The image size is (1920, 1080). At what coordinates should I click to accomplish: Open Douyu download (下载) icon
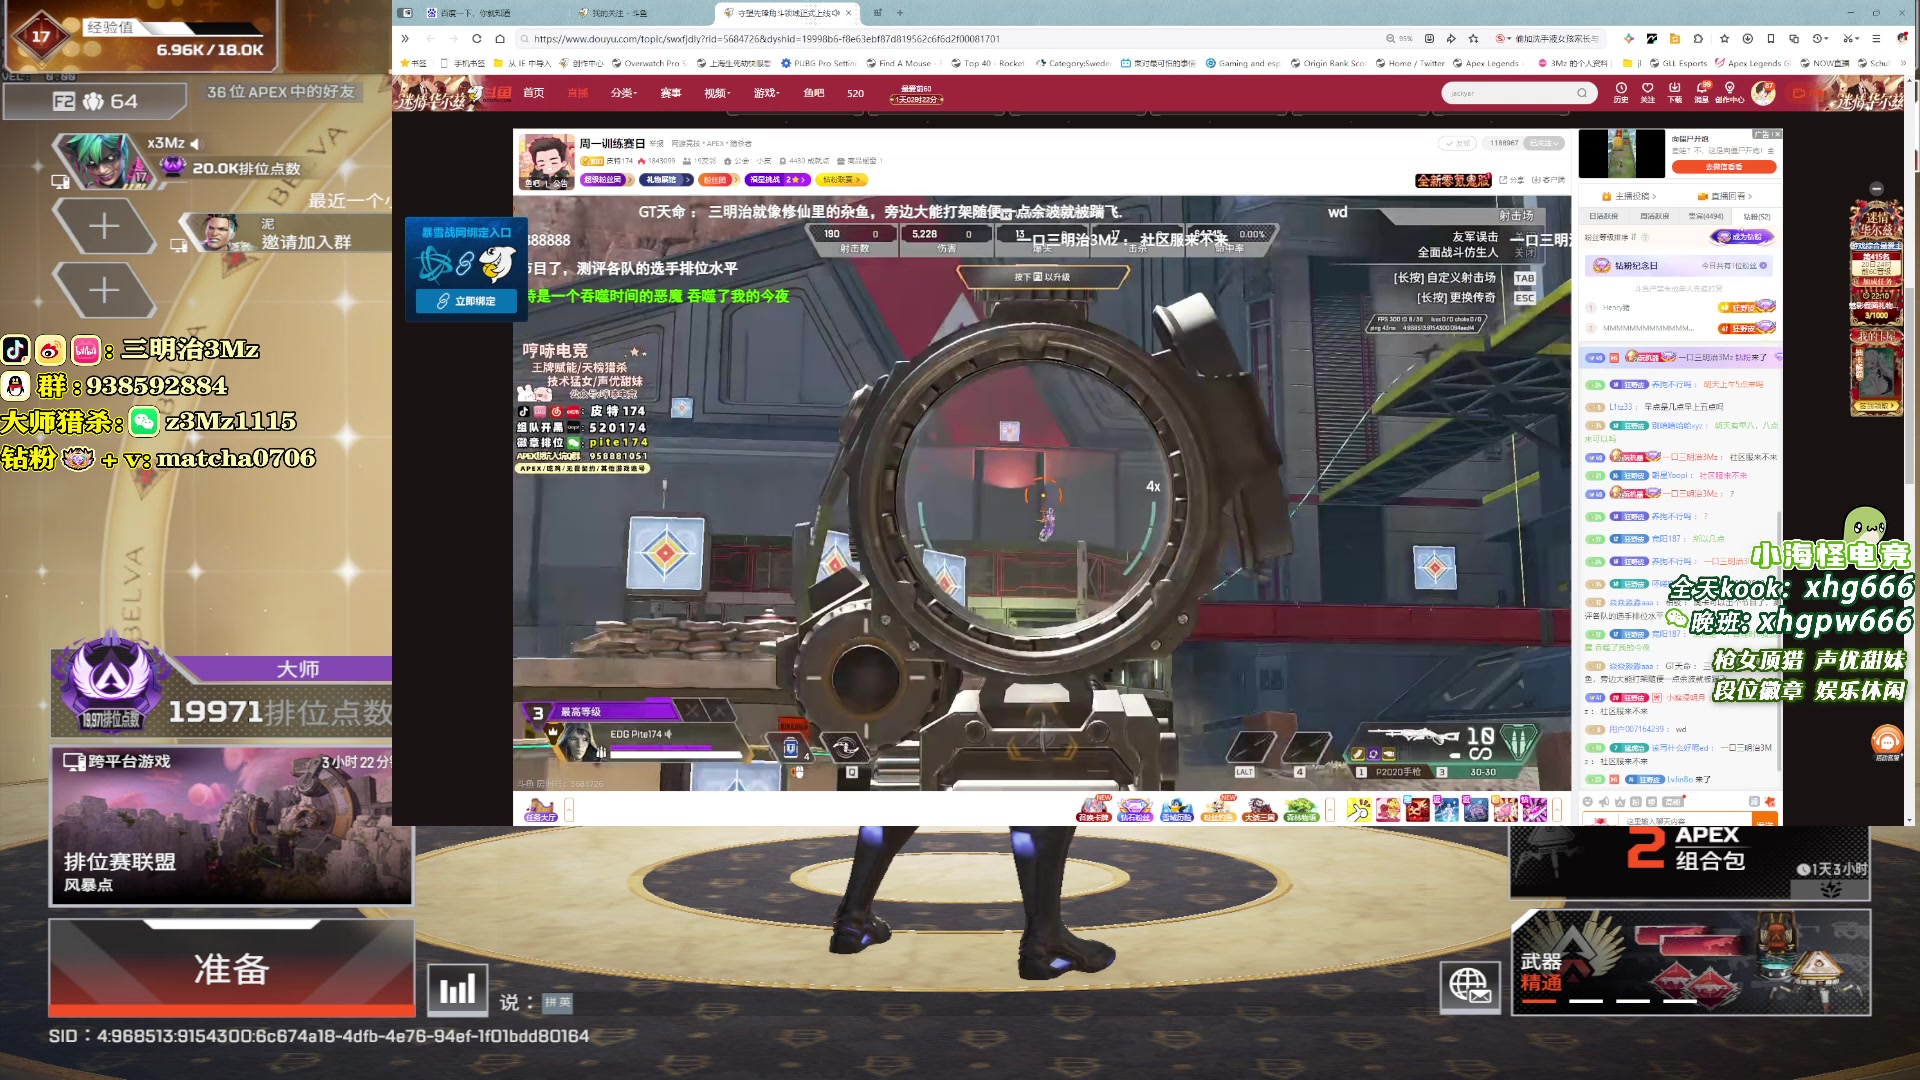(x=1675, y=92)
